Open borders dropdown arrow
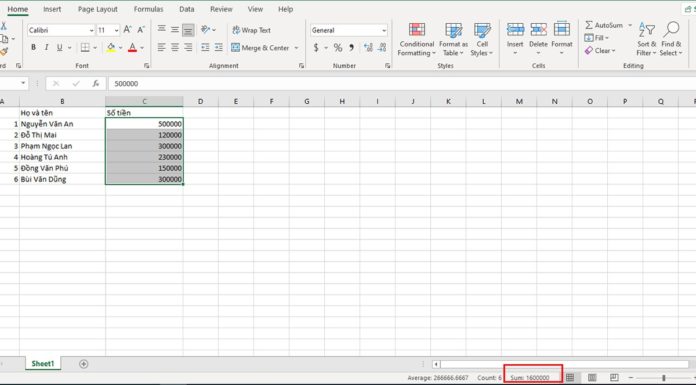The image size is (696, 385). click(95, 48)
